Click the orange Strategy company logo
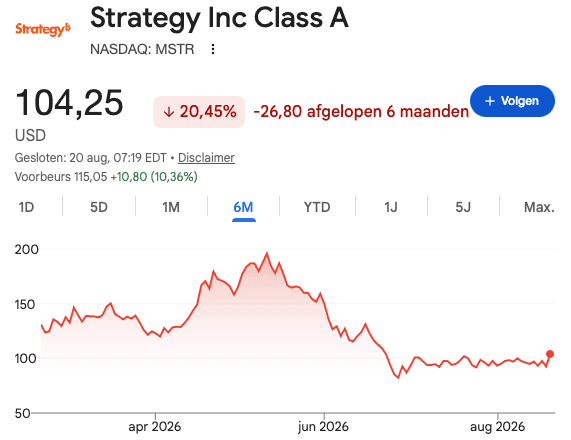Image resolution: width=571 pixels, height=440 pixels. 43,30
